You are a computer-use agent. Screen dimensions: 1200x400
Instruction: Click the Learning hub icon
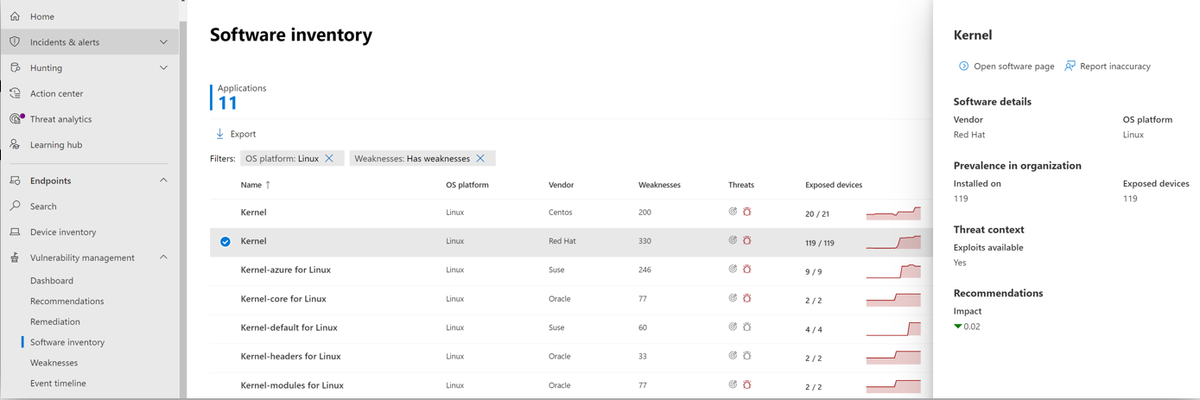(x=14, y=145)
